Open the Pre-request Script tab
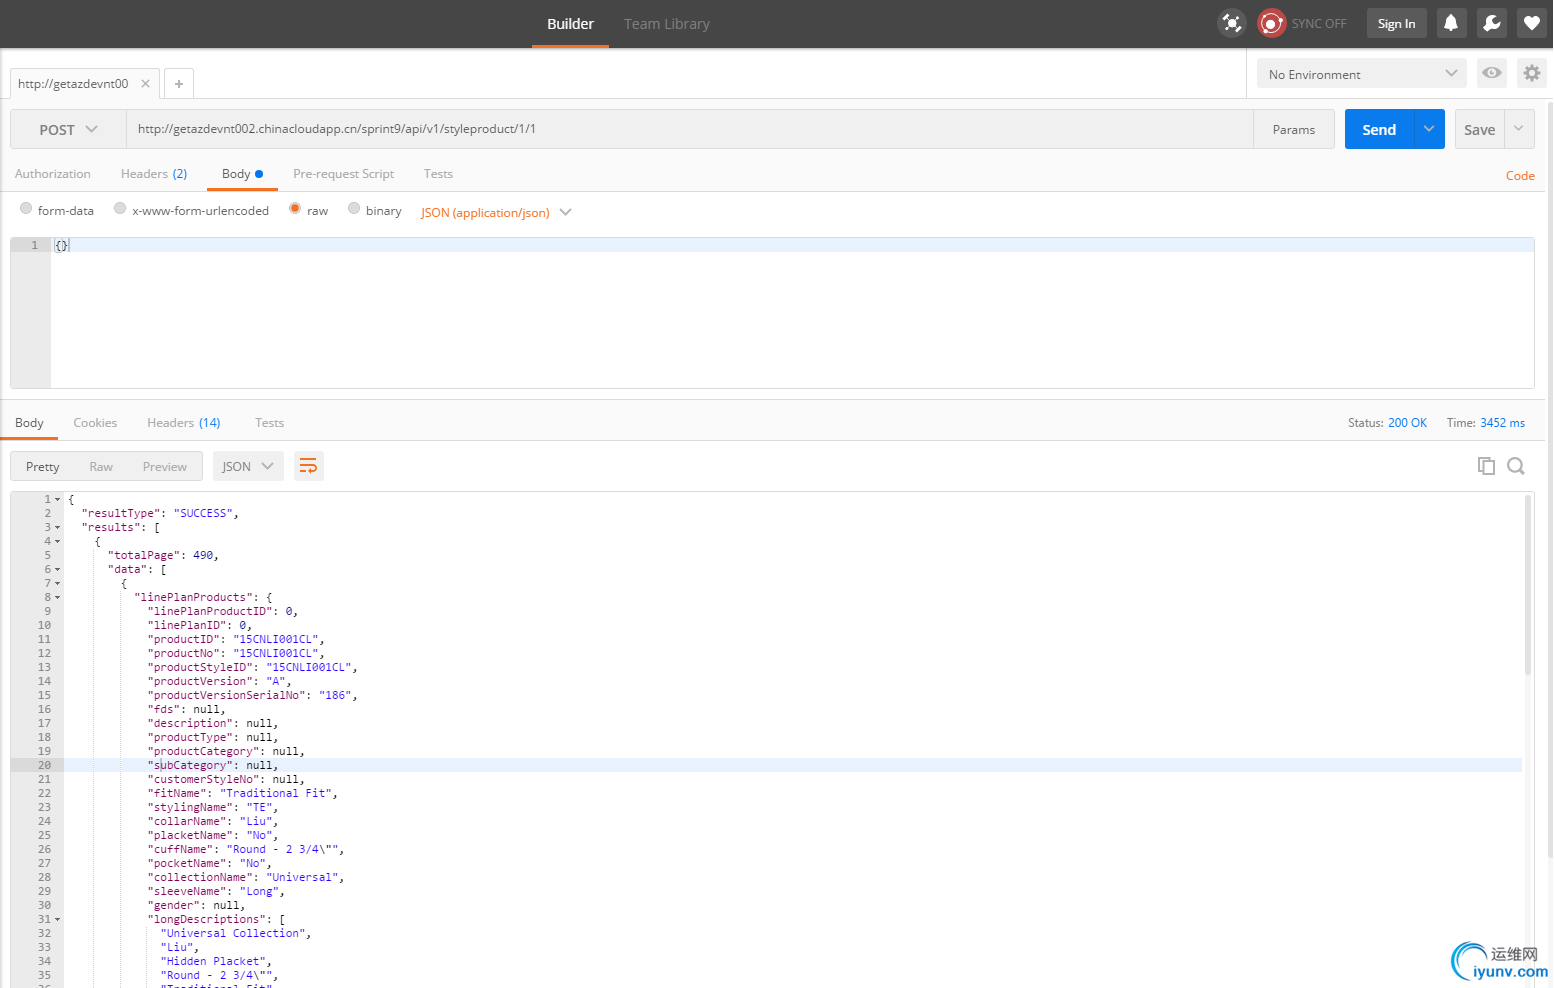The width and height of the screenshot is (1554, 988). click(x=344, y=174)
